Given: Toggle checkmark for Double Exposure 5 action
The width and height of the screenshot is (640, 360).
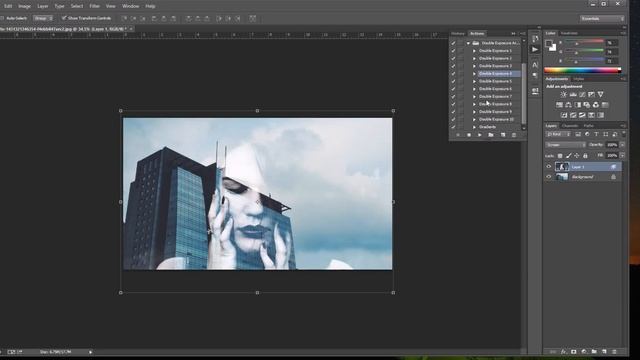Looking at the screenshot, I should click(x=453, y=81).
